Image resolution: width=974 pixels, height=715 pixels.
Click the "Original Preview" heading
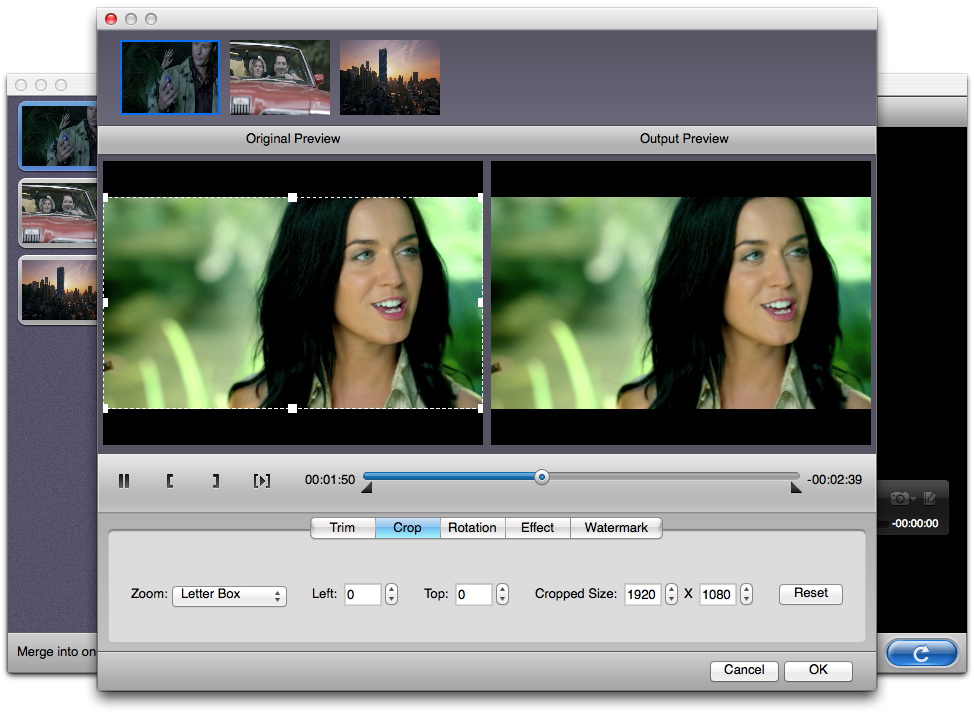point(293,139)
